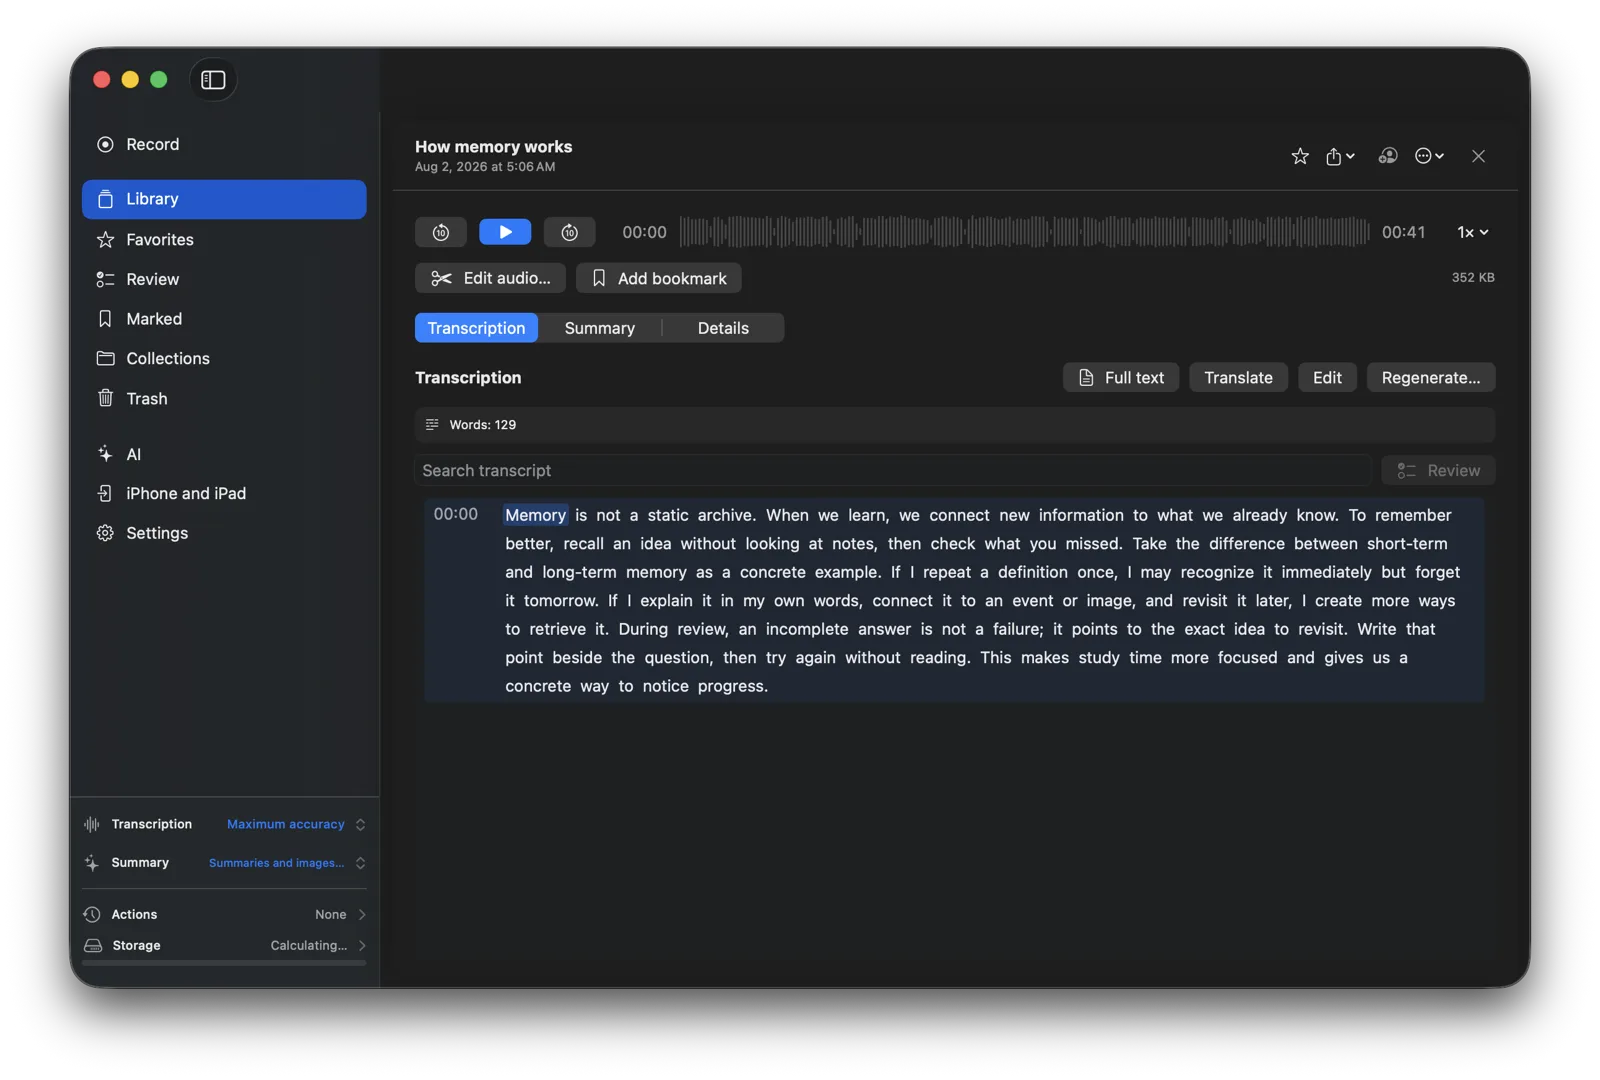Add a bookmark

point(658,278)
